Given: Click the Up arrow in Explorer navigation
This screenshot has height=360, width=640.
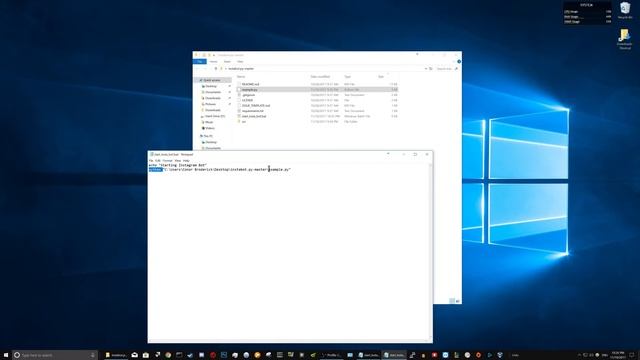Looking at the screenshot, I should (x=216, y=69).
